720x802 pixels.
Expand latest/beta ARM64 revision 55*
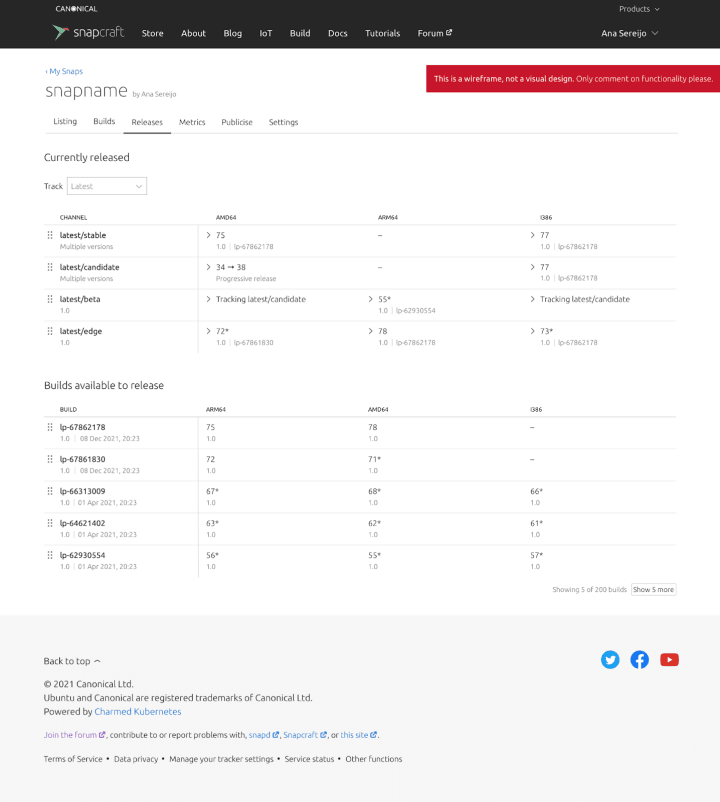point(370,299)
